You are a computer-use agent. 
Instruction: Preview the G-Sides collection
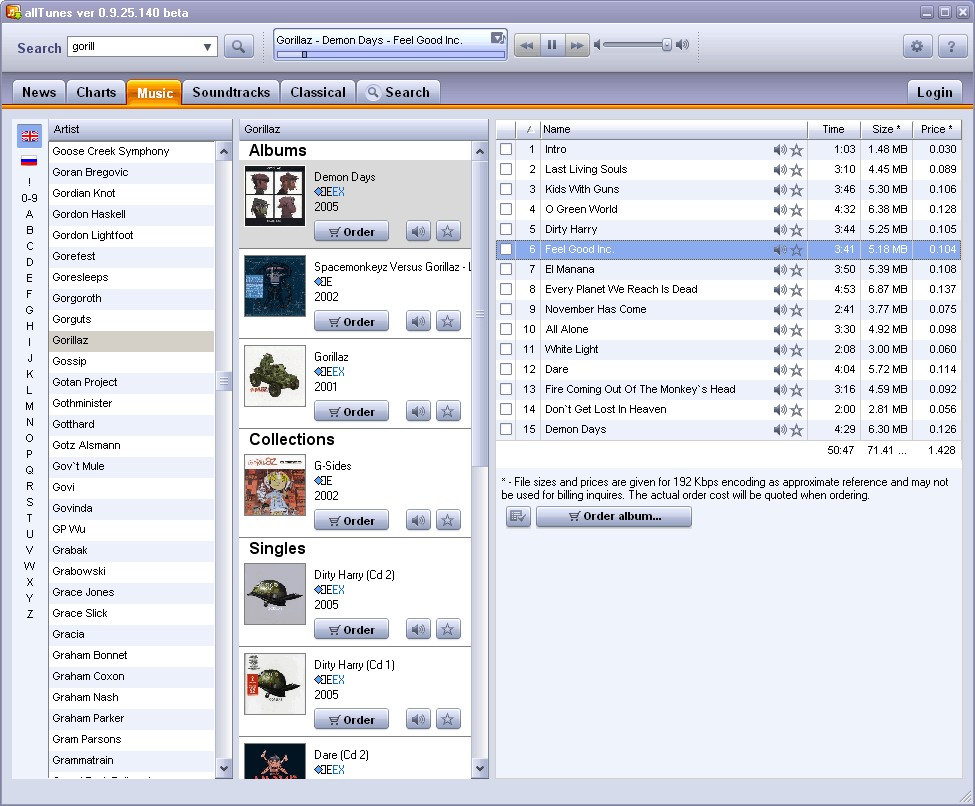418,520
